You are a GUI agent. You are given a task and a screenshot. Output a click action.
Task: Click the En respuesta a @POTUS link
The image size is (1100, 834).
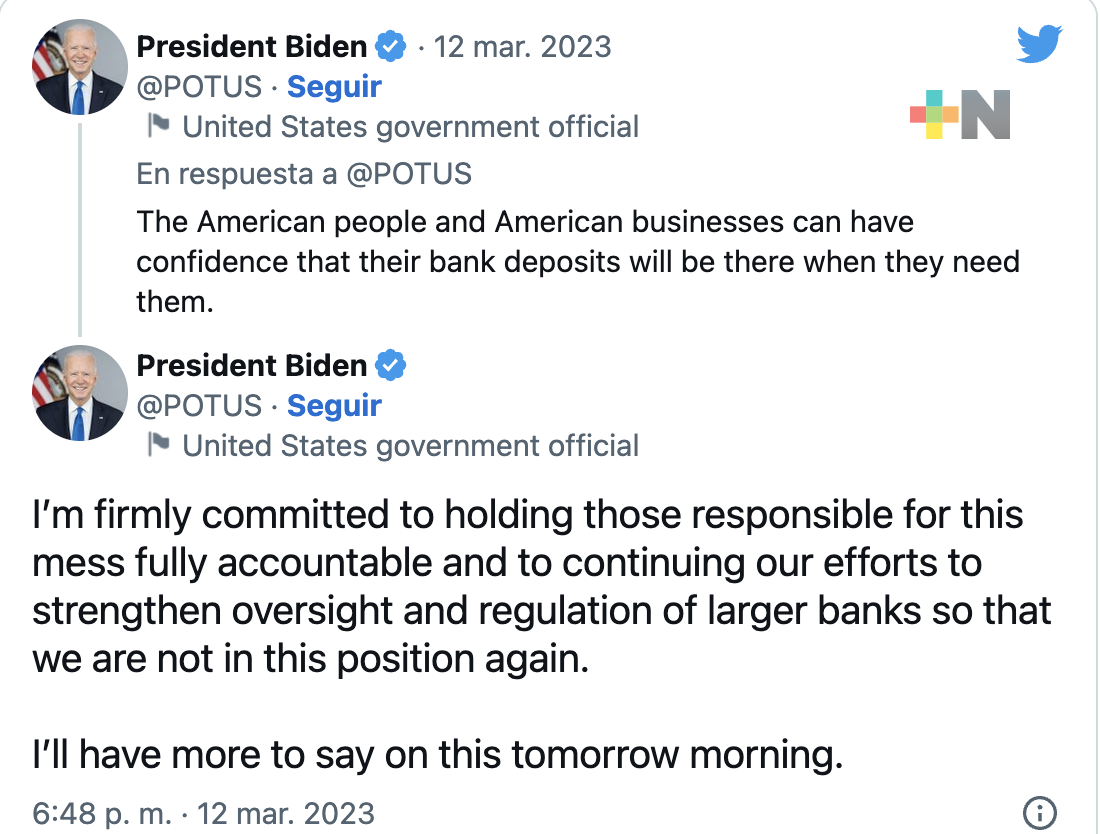pyautogui.click(x=303, y=174)
